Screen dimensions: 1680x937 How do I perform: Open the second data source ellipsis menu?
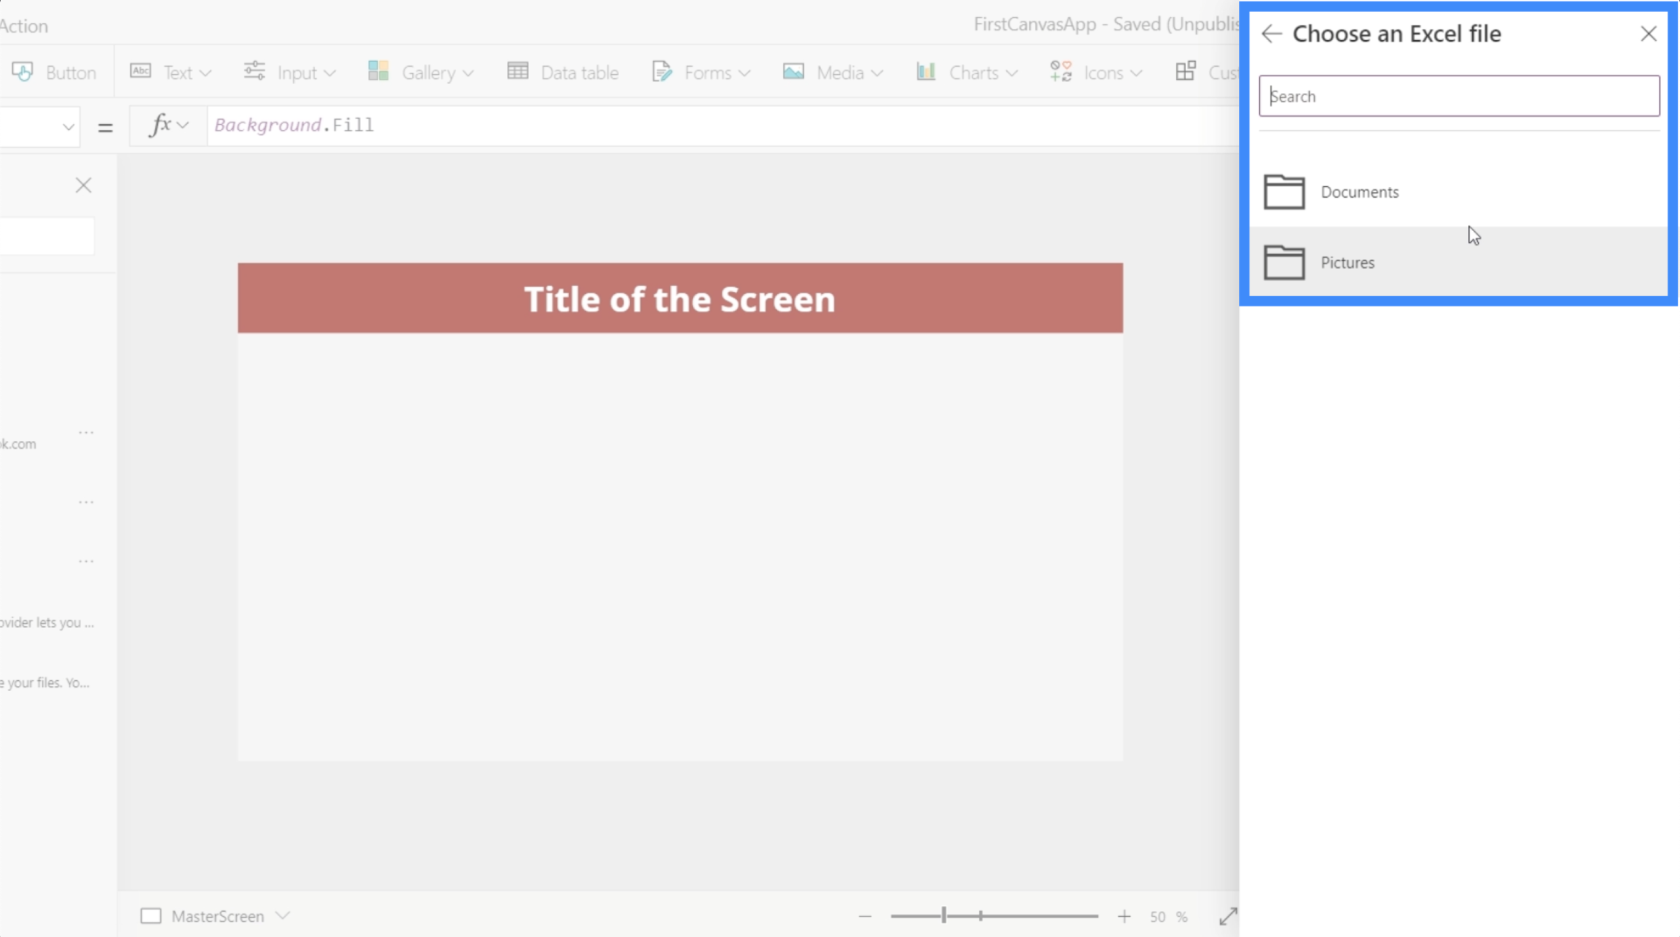tap(86, 502)
